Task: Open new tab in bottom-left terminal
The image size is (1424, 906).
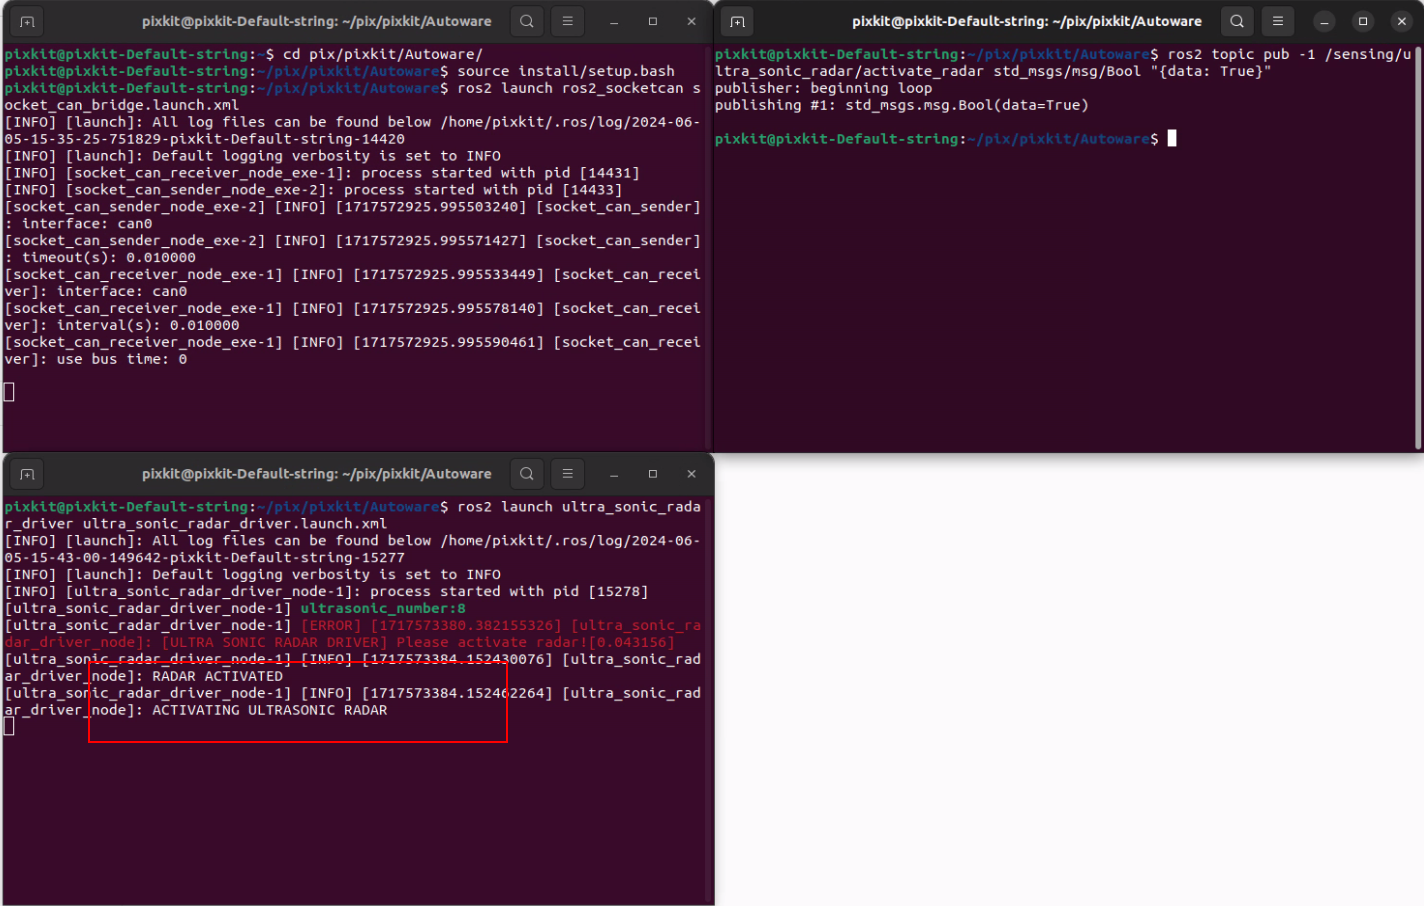Action: tap(27, 474)
